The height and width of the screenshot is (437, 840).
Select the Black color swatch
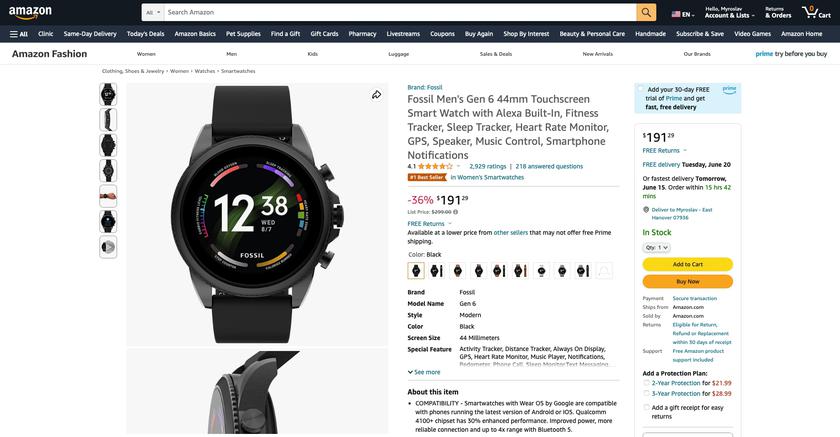coord(416,270)
